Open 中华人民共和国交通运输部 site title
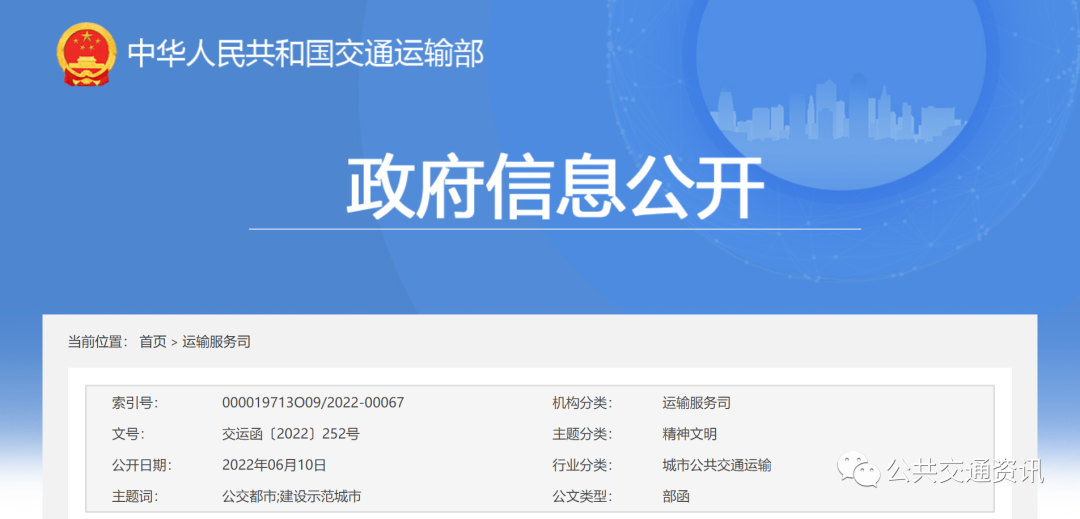Viewport: 1080px width, 519px height. pos(307,54)
